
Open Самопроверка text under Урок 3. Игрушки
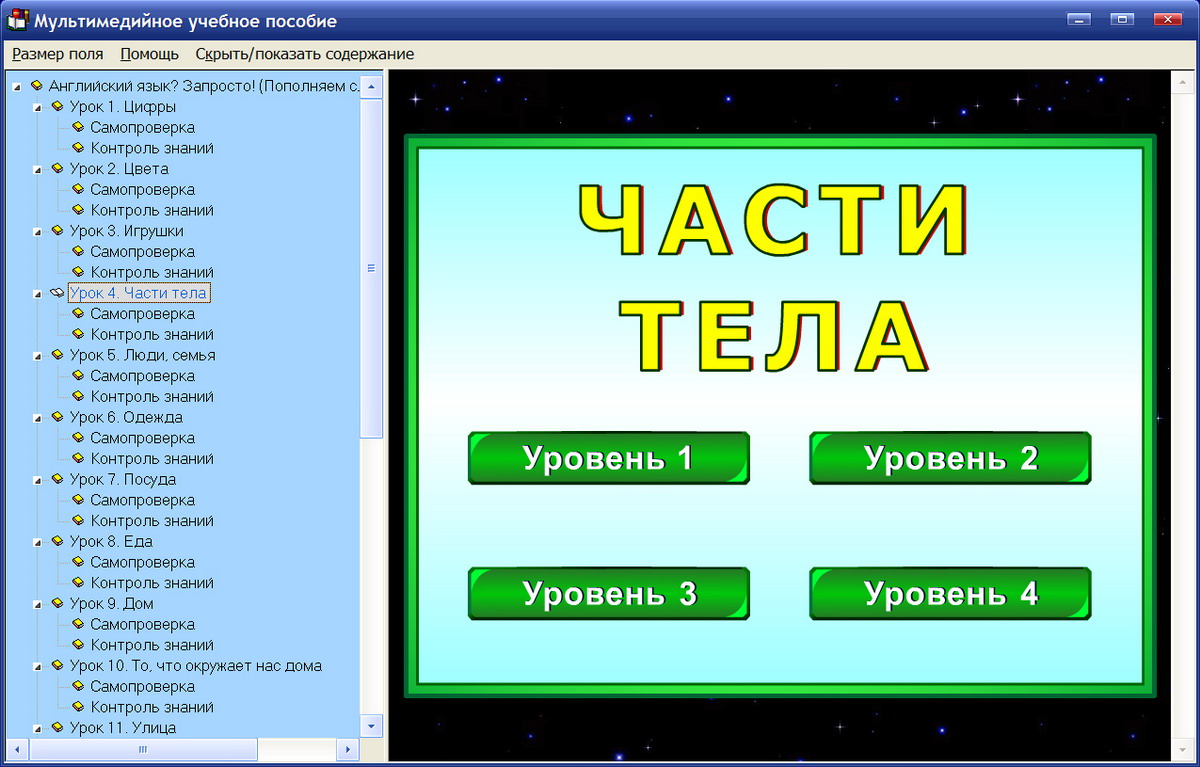142,251
